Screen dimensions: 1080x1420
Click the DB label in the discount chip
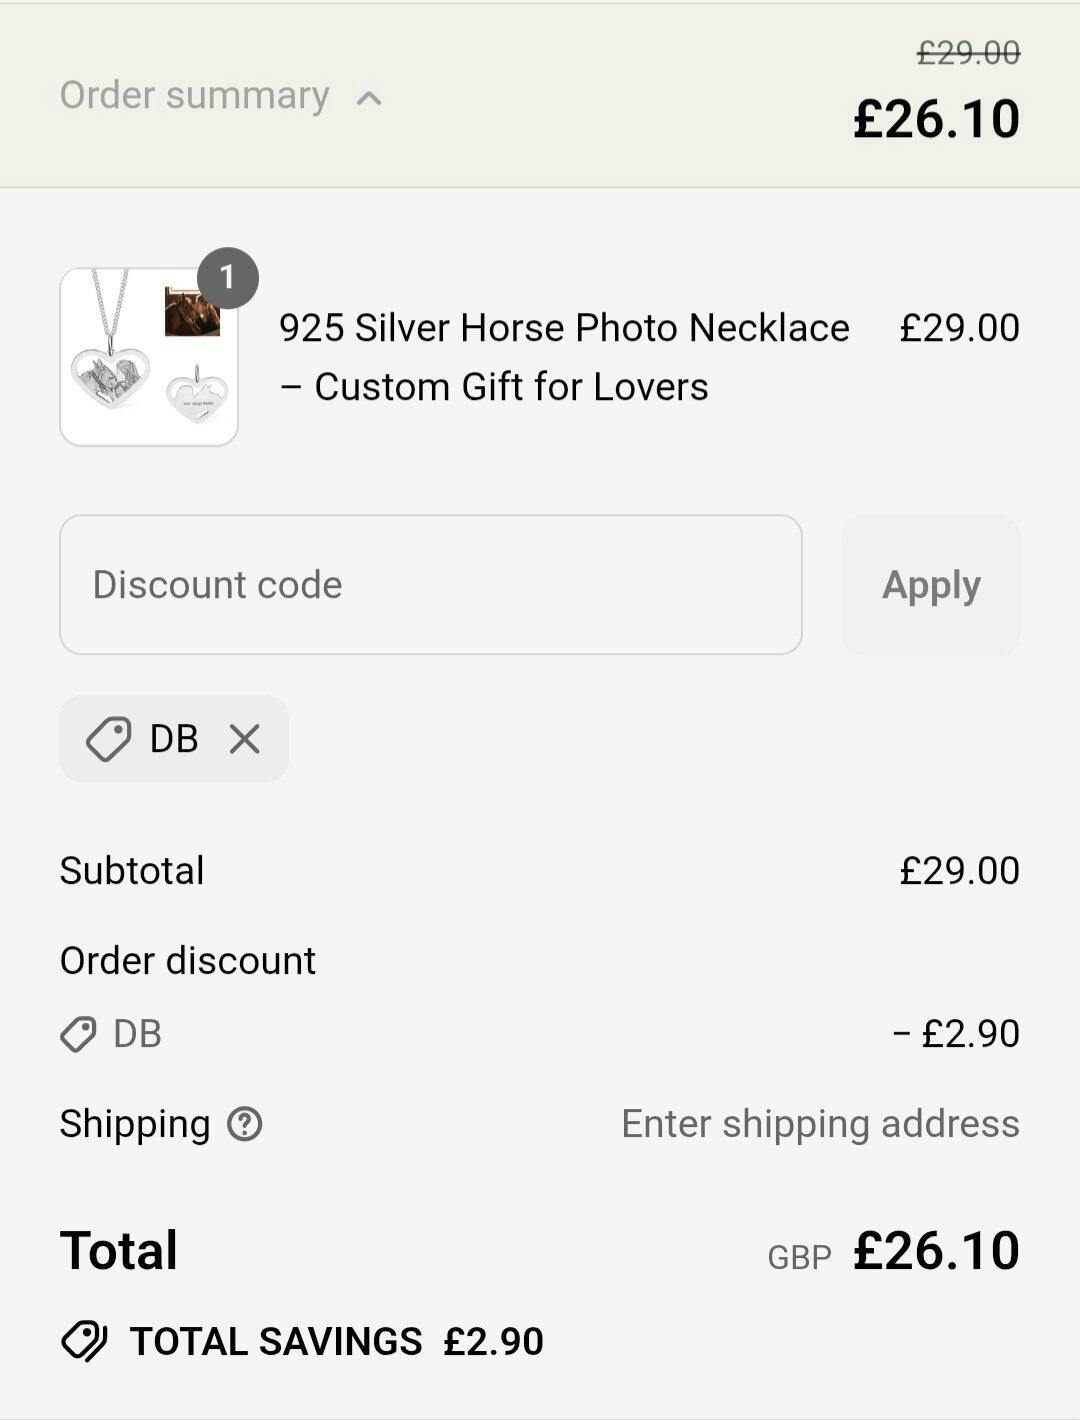tap(174, 739)
